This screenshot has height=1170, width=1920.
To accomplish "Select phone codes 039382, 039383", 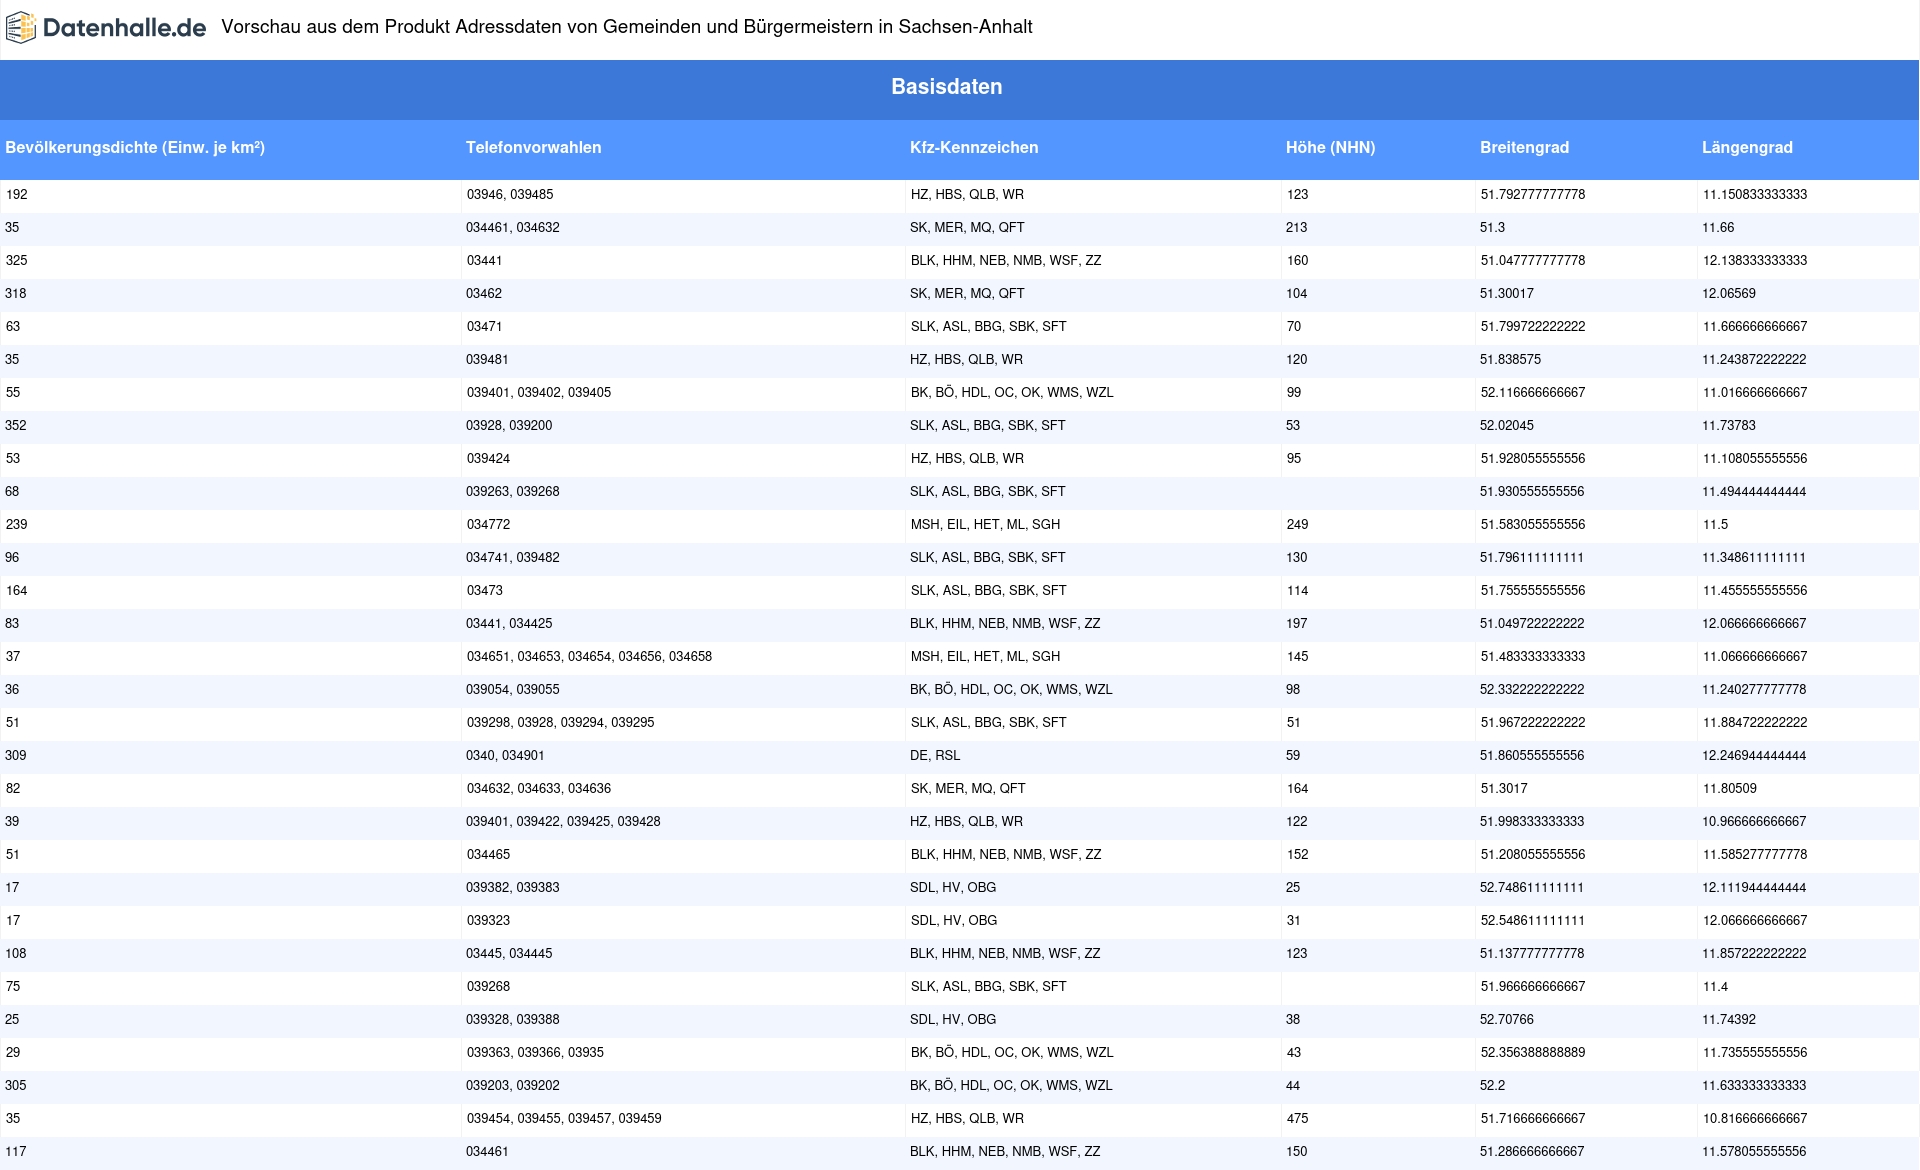I will point(513,888).
